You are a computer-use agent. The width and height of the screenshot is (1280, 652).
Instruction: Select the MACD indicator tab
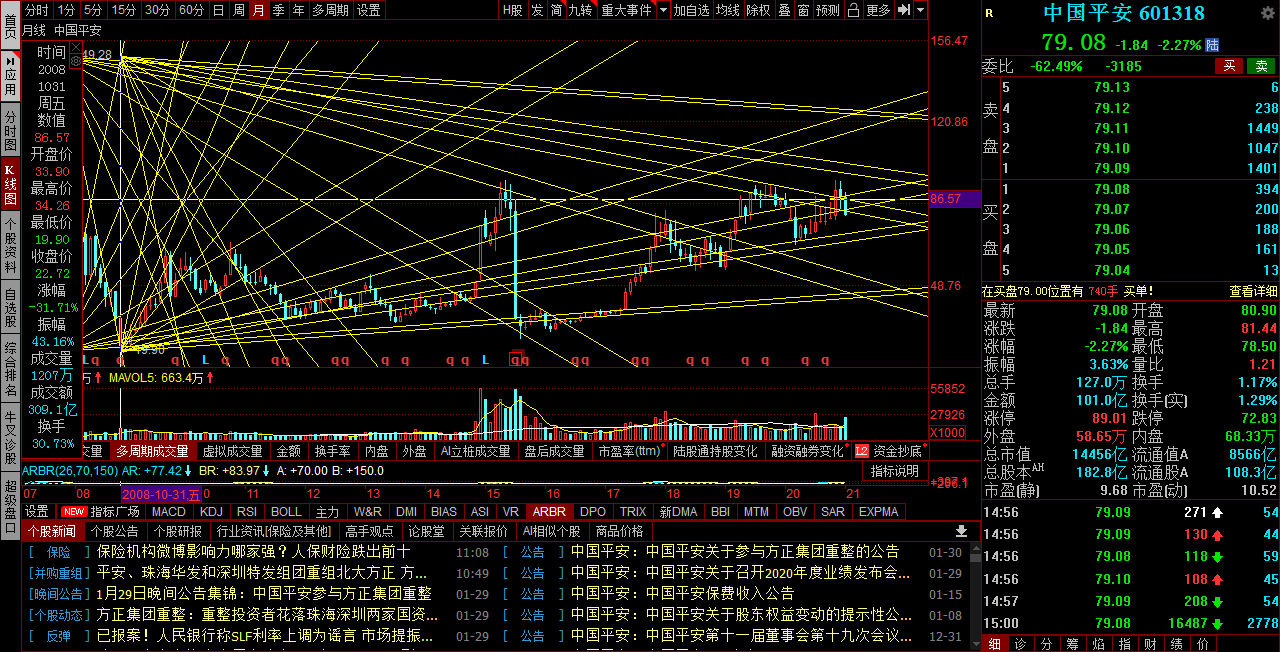click(169, 511)
